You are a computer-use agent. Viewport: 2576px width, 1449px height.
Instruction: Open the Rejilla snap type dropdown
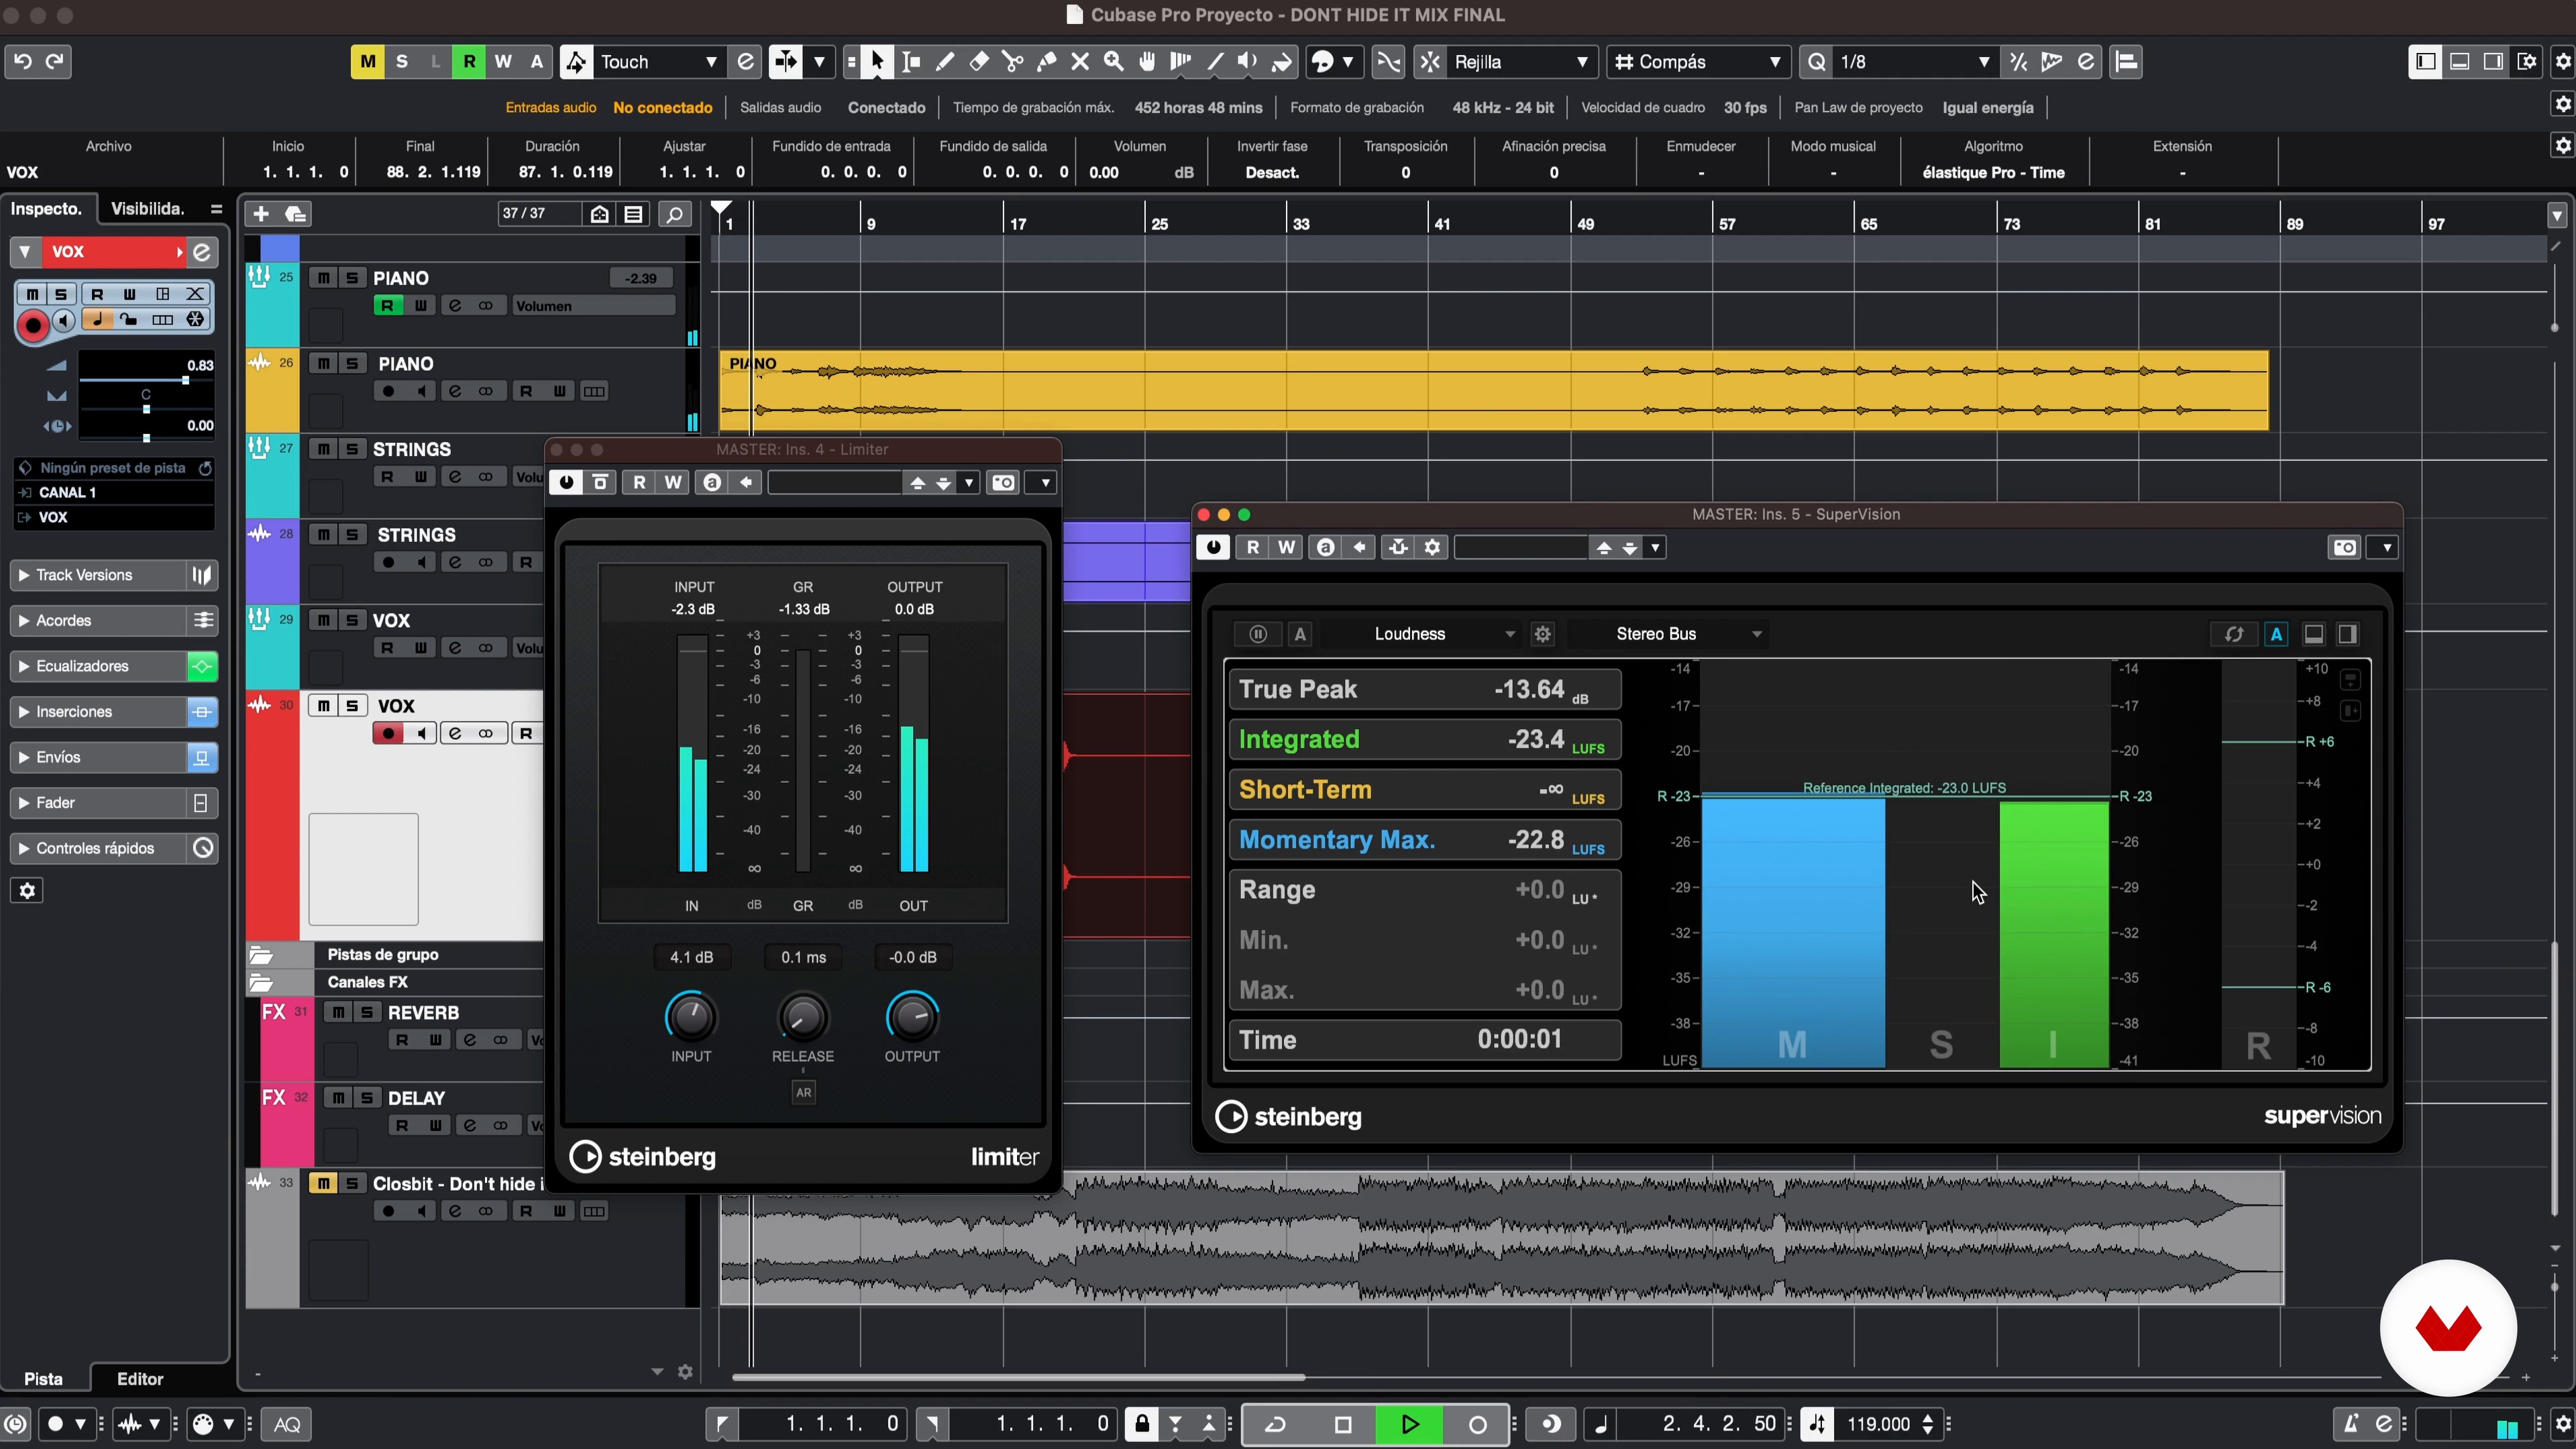tap(1520, 62)
